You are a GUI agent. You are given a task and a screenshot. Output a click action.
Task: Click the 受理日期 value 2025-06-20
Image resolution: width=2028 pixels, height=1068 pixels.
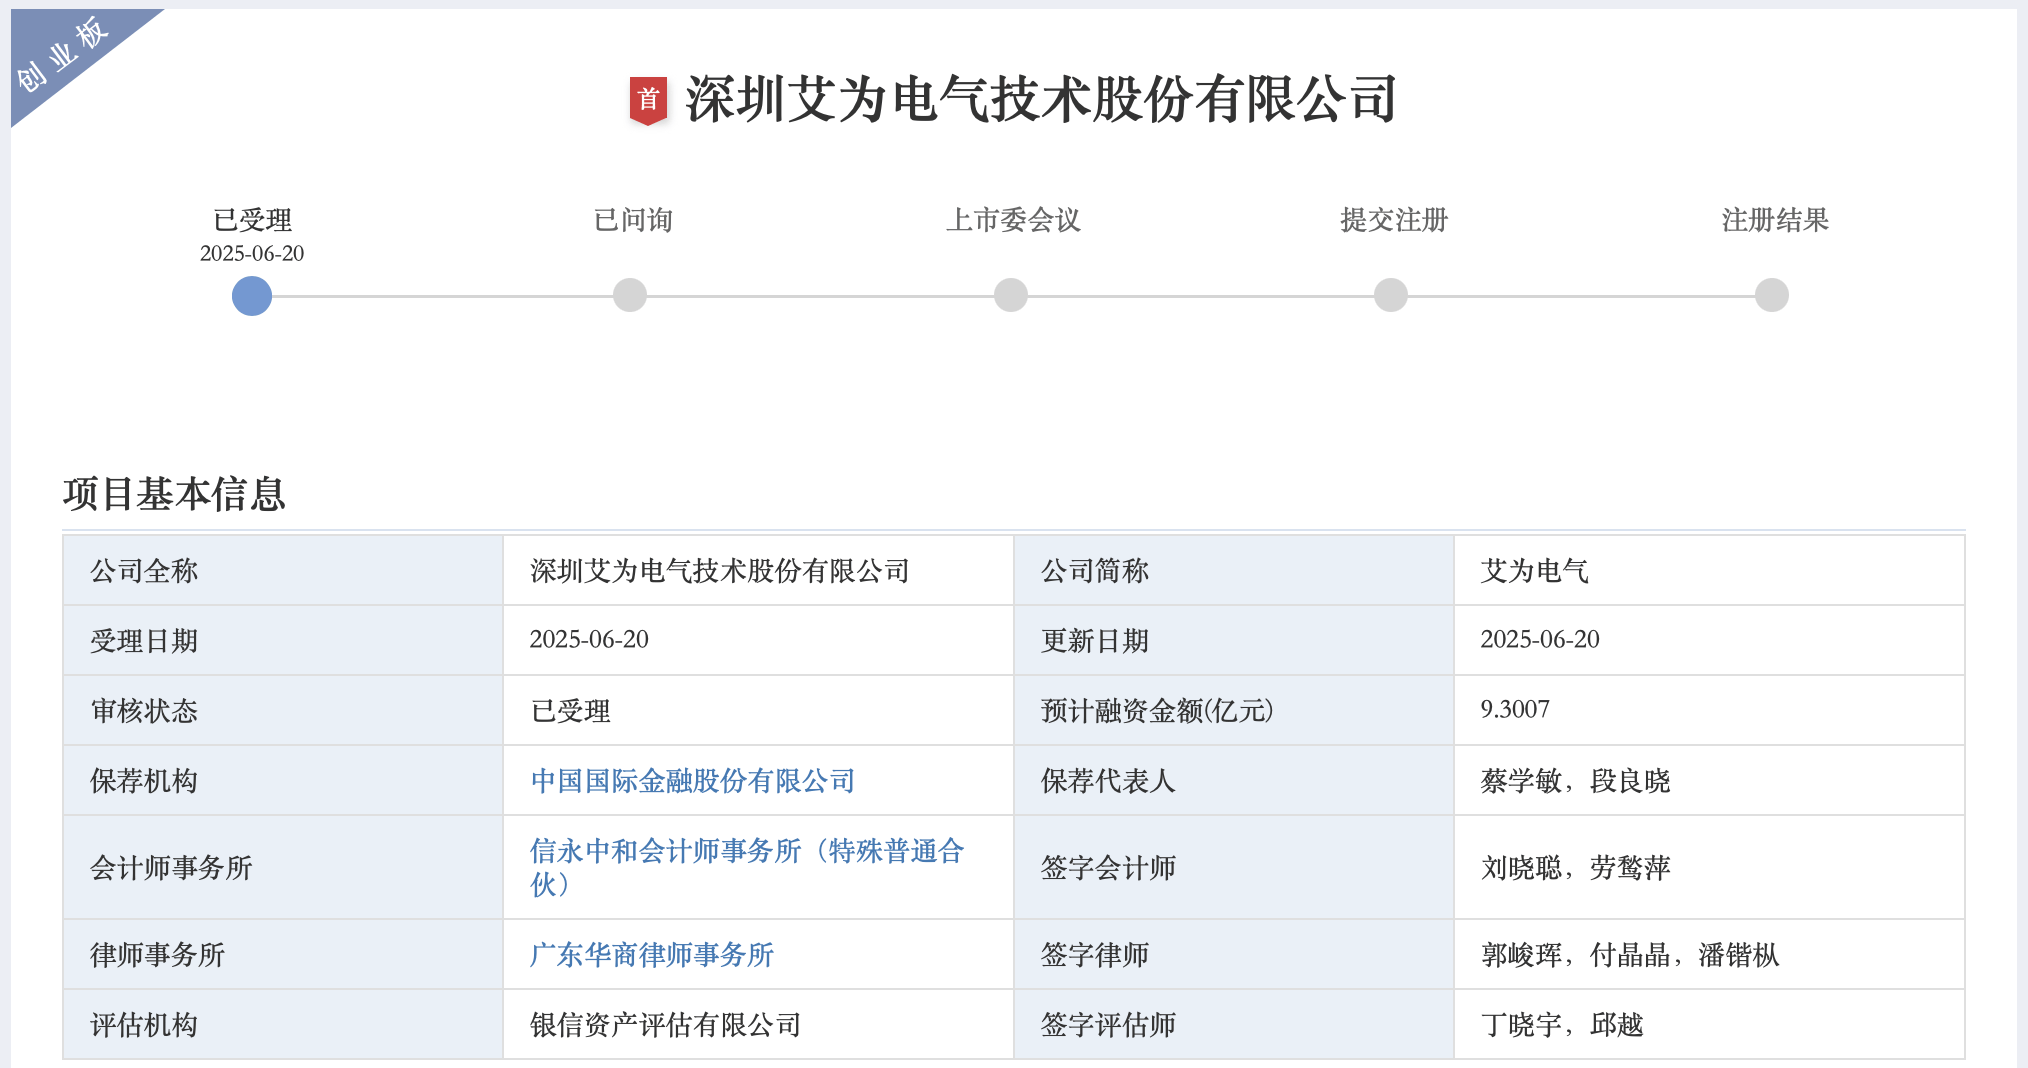[x=758, y=640]
